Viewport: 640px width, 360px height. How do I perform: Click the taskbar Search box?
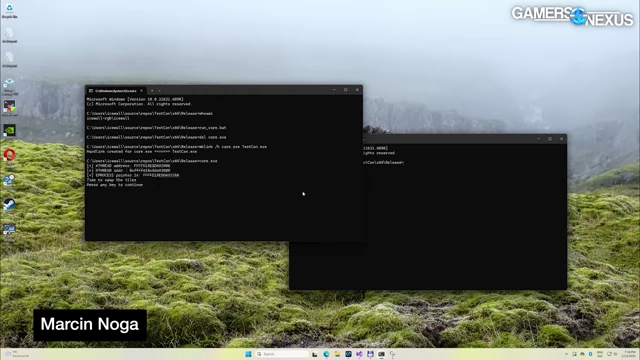(x=282, y=354)
